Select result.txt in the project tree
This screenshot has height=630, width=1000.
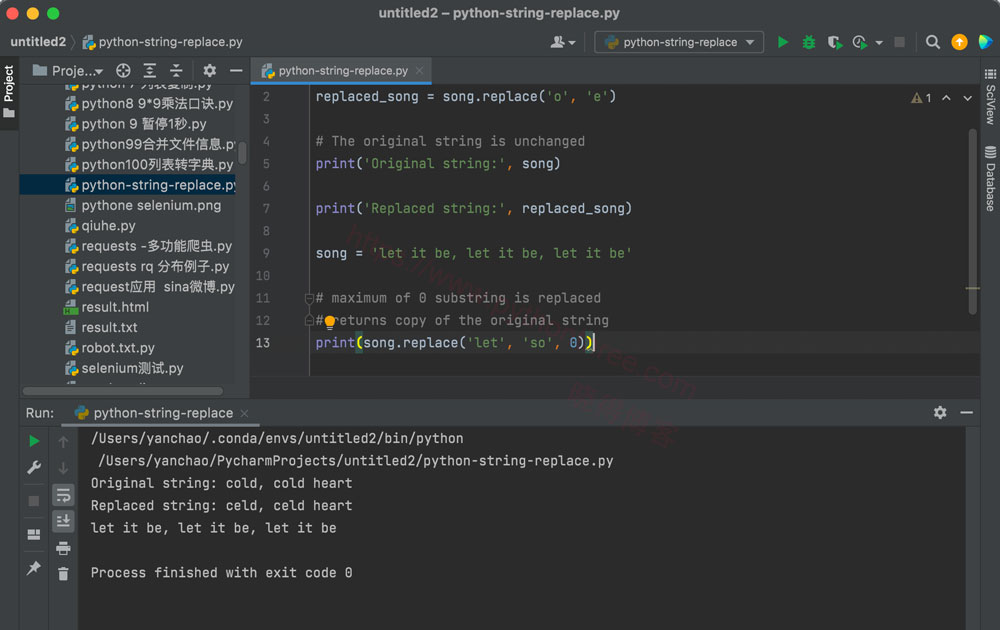(101, 327)
